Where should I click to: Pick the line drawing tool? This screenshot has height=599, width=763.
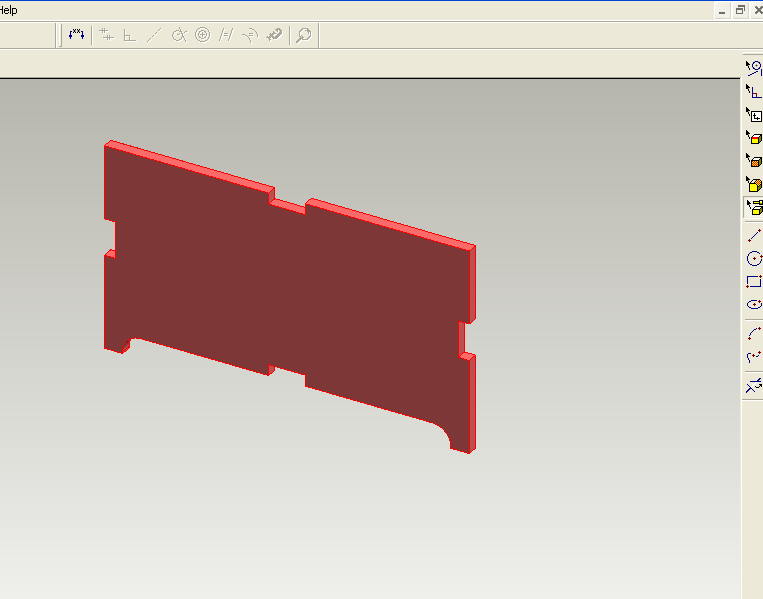[754, 235]
